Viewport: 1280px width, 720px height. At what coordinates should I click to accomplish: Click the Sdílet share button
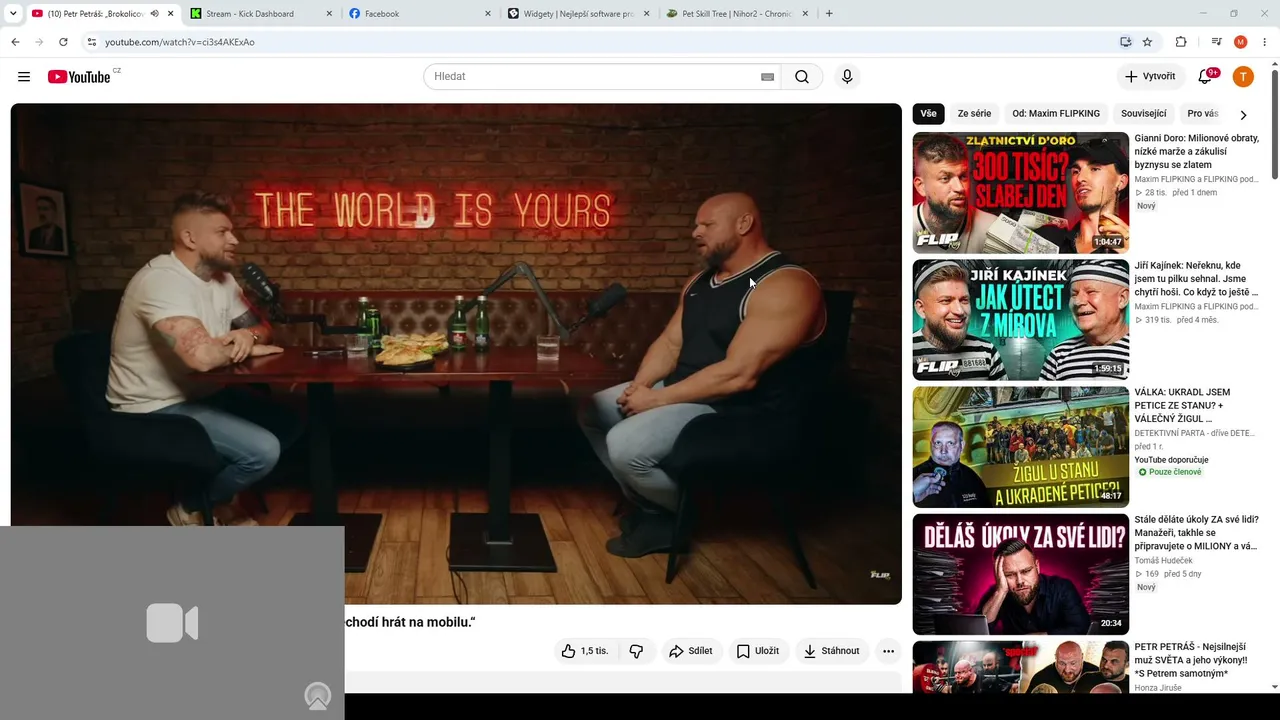tap(691, 651)
